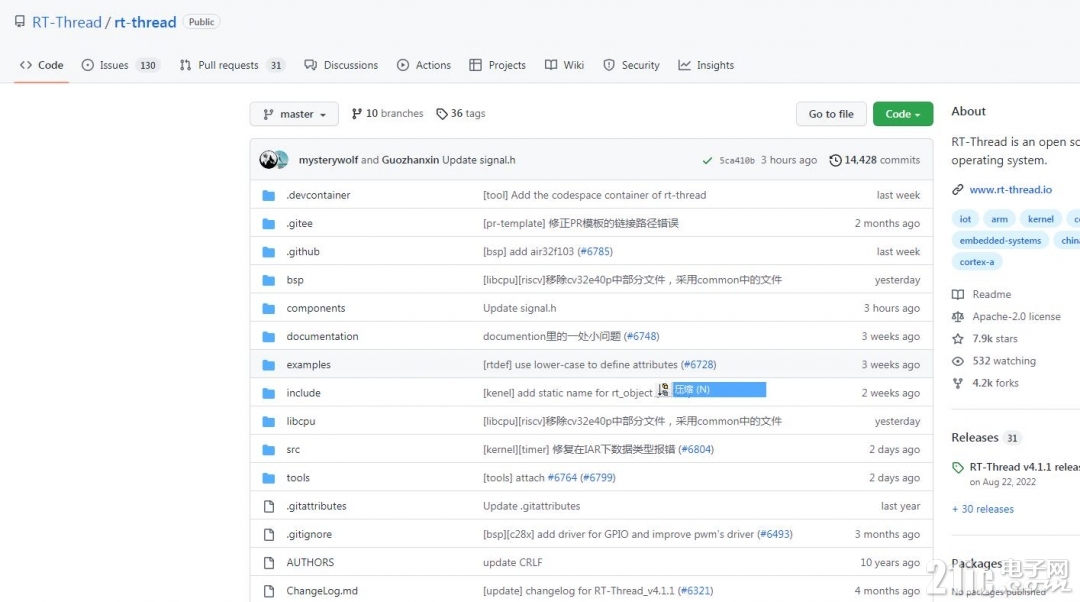Click the Go to file button
The image size is (1080, 602).
(831, 114)
